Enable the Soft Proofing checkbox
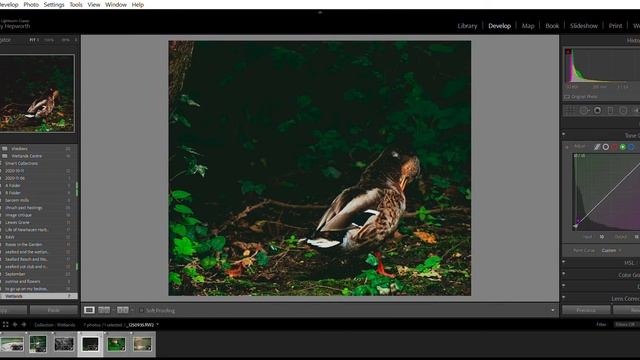 point(142,311)
